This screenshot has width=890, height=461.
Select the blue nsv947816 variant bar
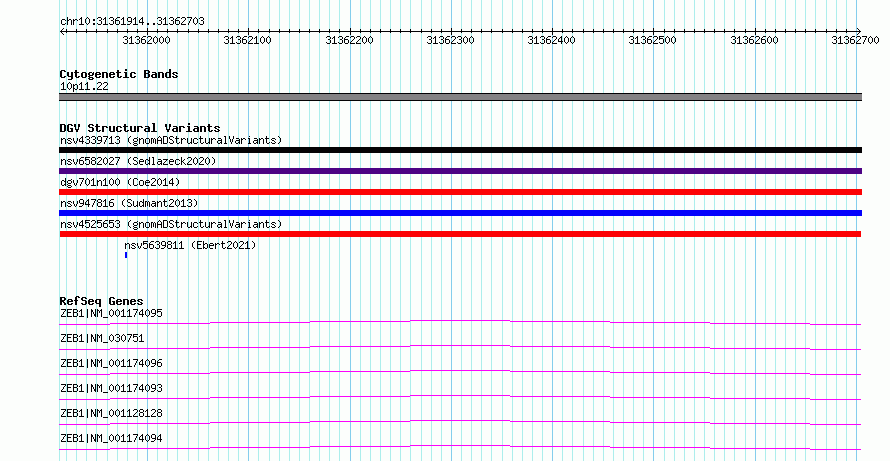[x=460, y=213]
